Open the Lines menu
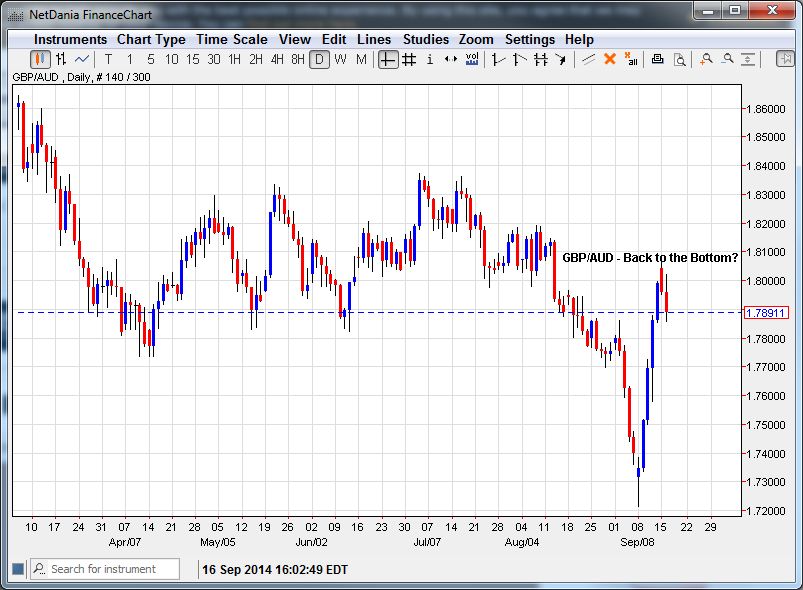 [x=374, y=39]
